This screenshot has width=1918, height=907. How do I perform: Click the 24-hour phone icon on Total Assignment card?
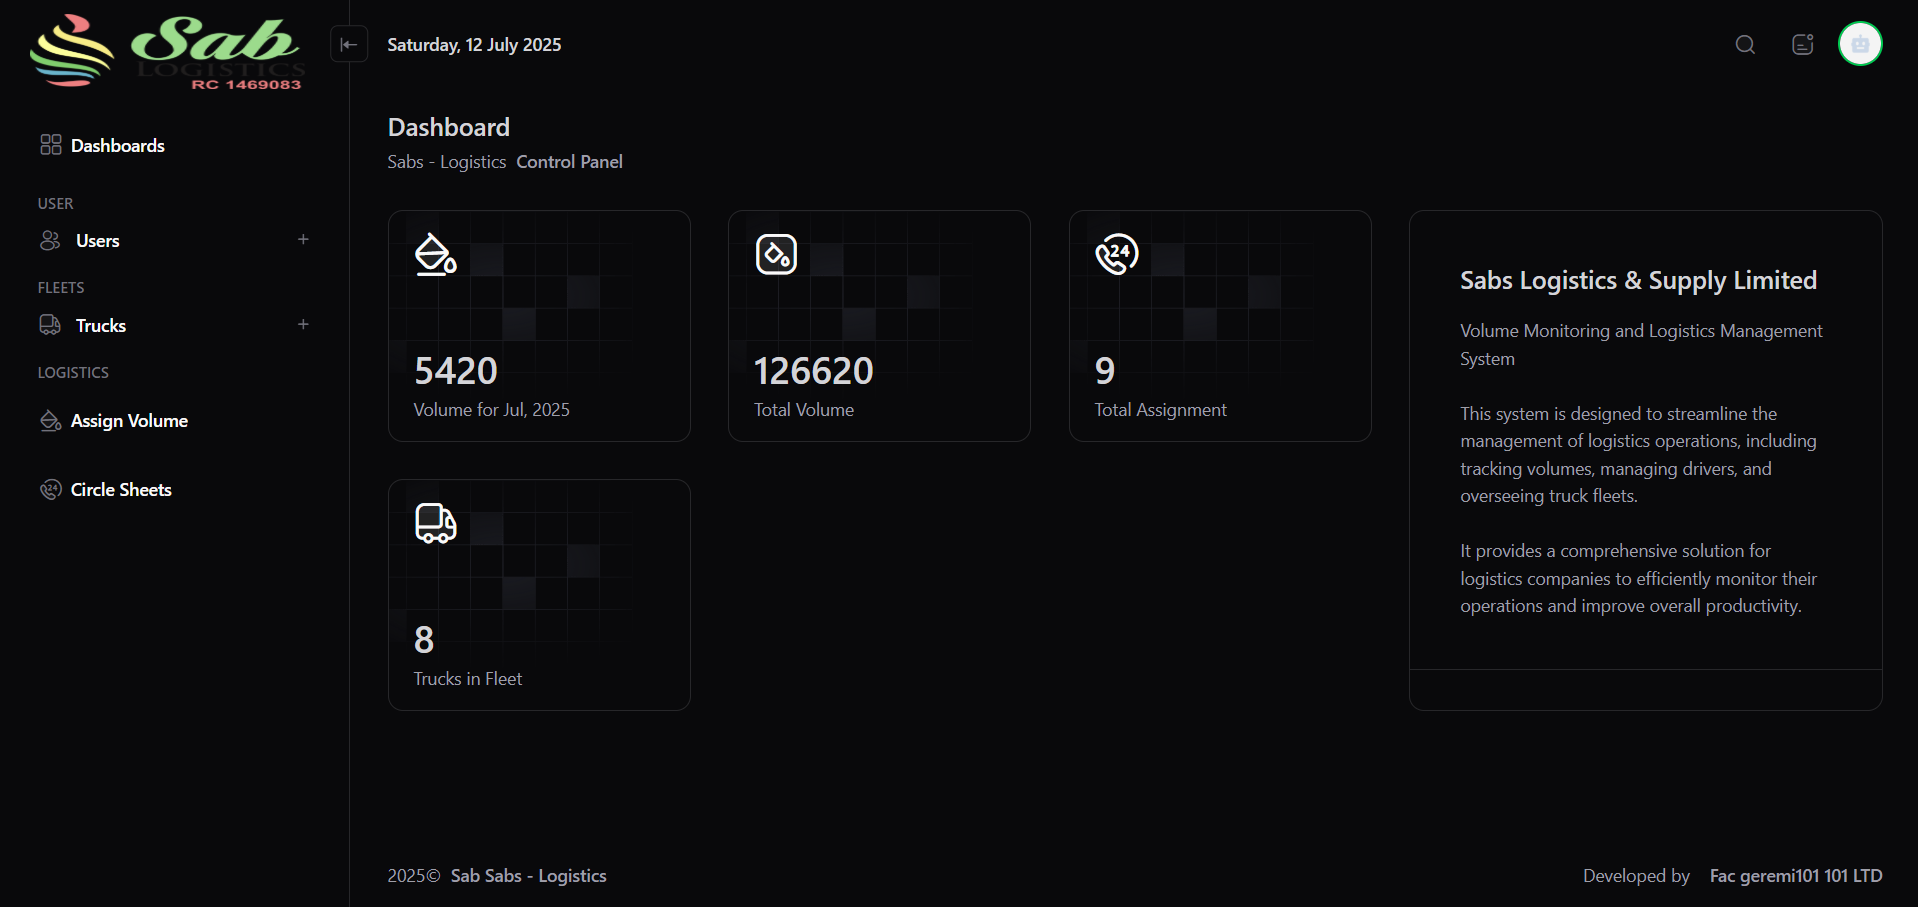click(1117, 254)
